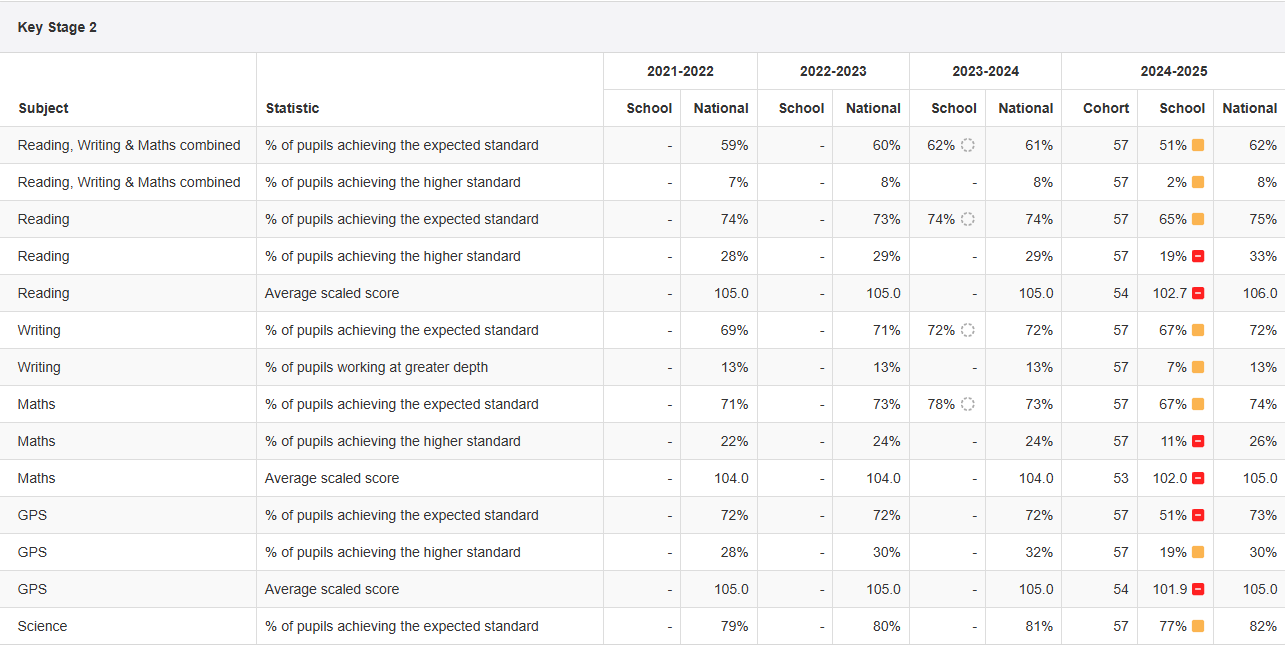Click dashed circle beside 2023-2024 Reading 74%
Screen dimensions: 1285x645
967,219
